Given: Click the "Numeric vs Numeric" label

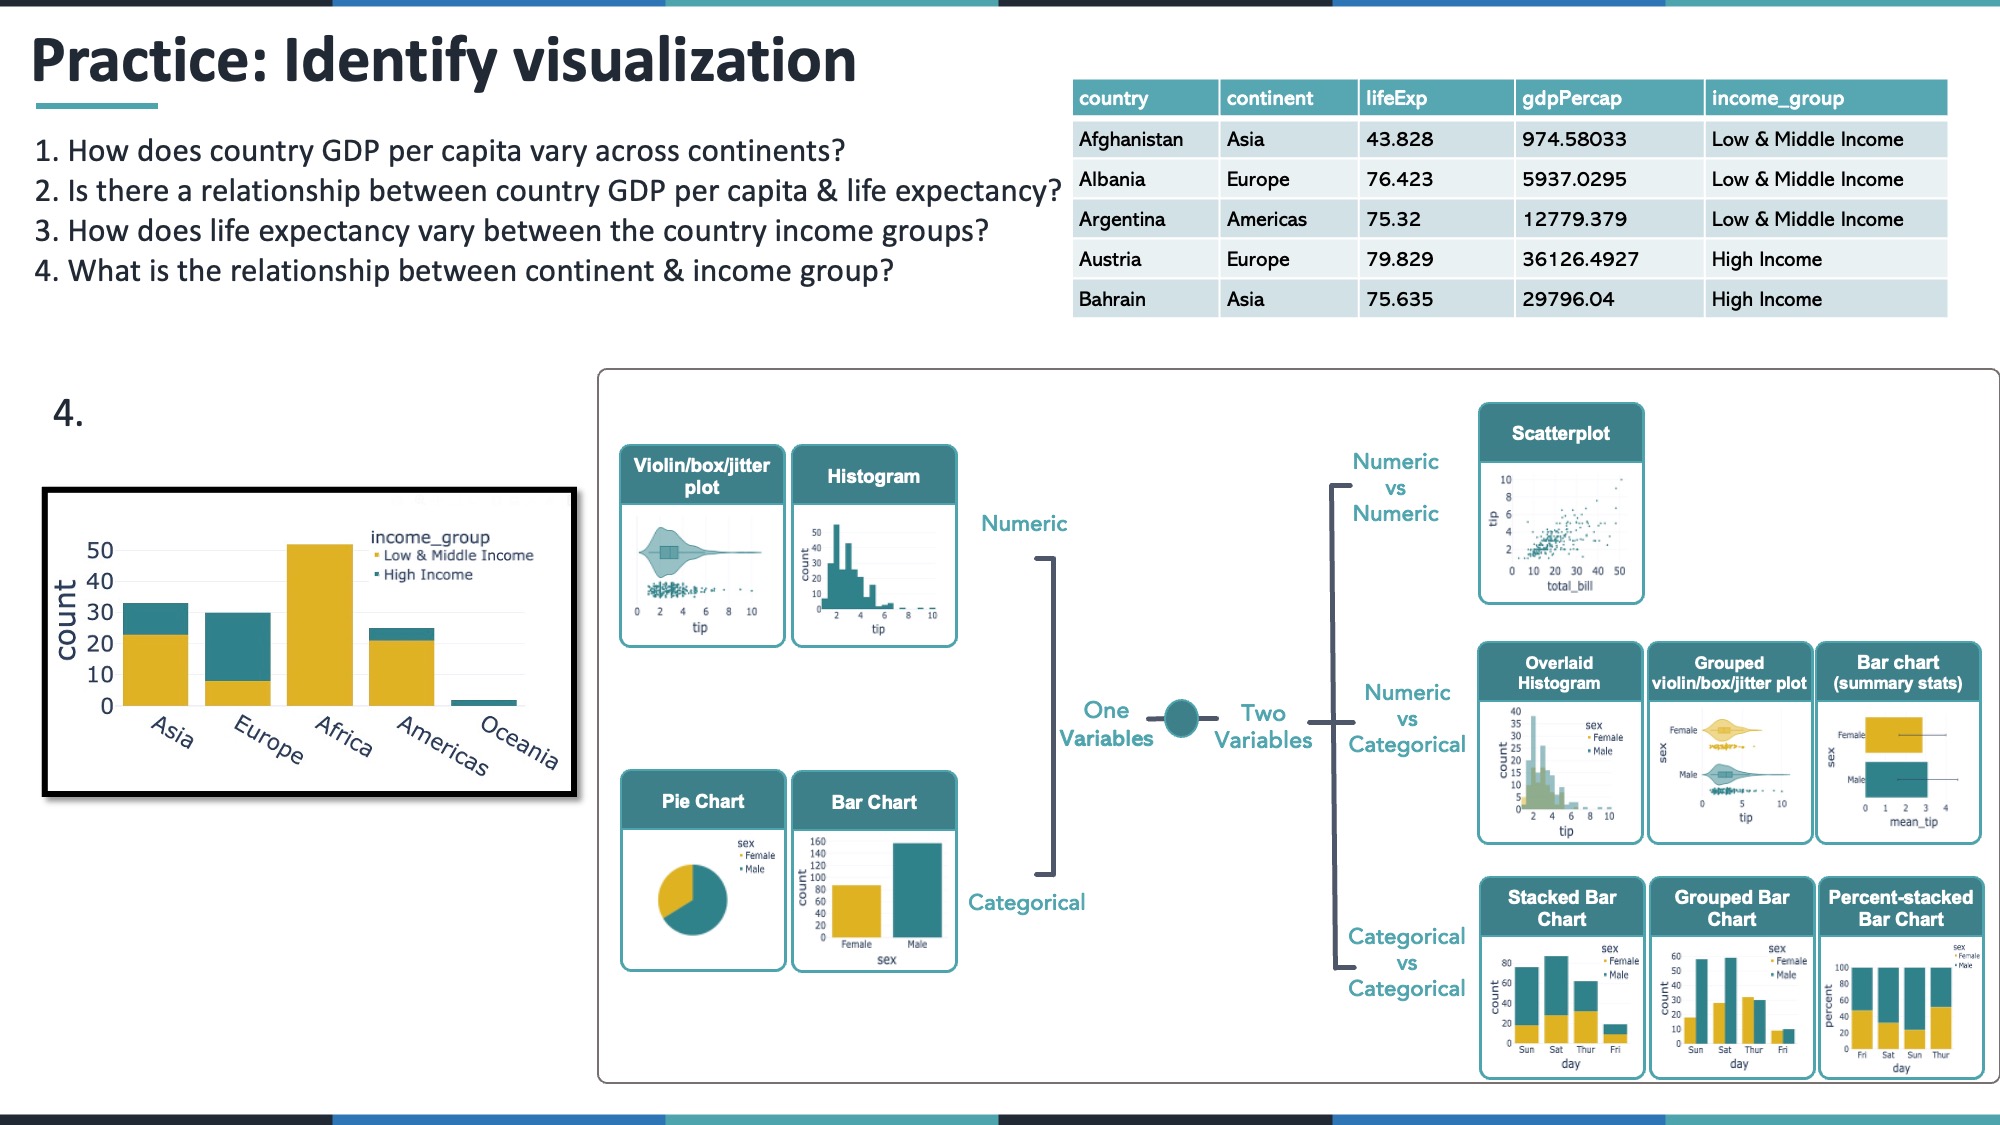Looking at the screenshot, I should (1395, 487).
